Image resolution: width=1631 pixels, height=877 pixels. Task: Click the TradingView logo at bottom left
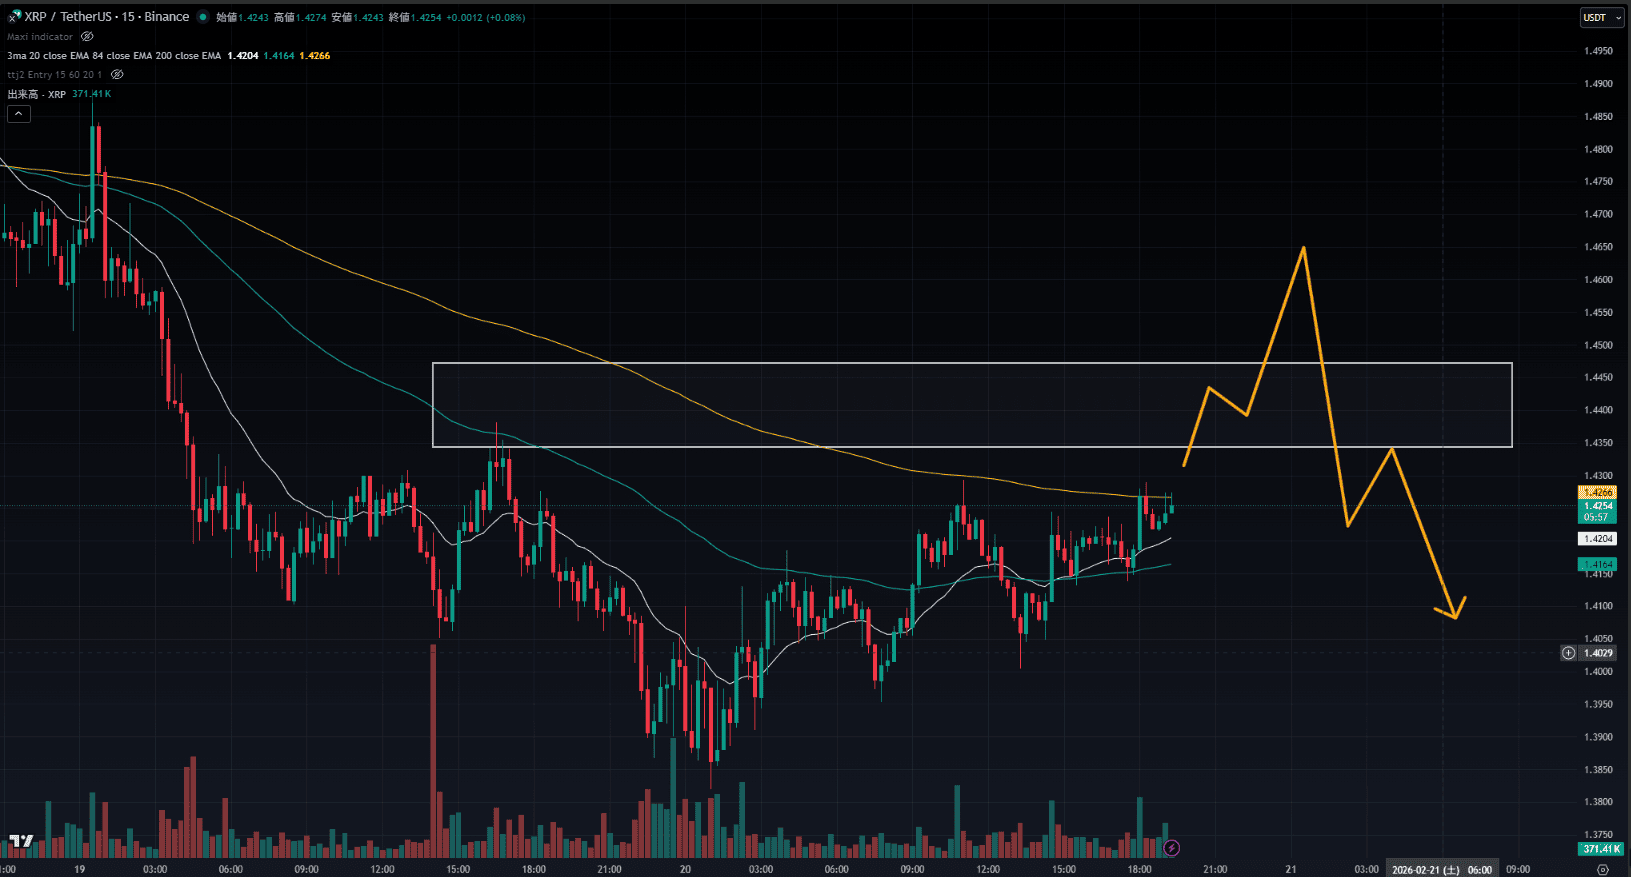[21, 841]
